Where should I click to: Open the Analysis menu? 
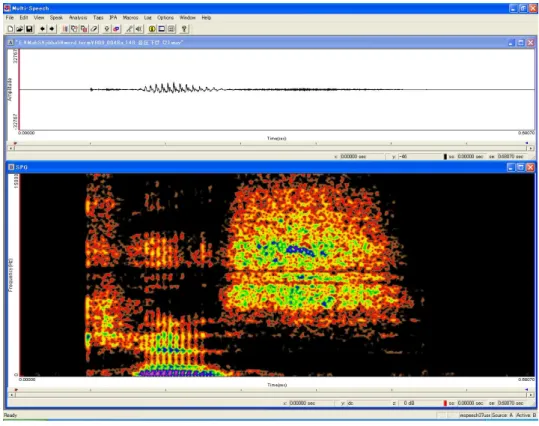pyautogui.click(x=78, y=18)
